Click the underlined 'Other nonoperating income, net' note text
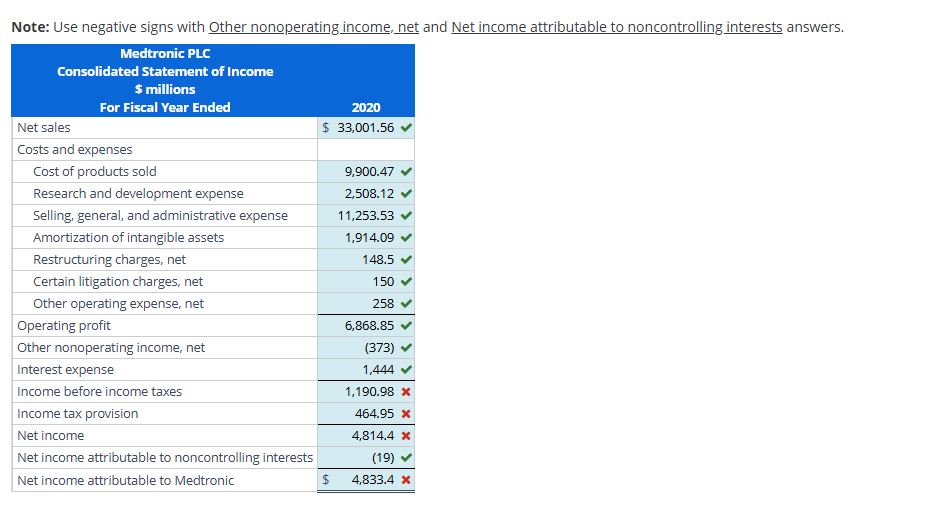The height and width of the screenshot is (506, 950). [x=314, y=27]
